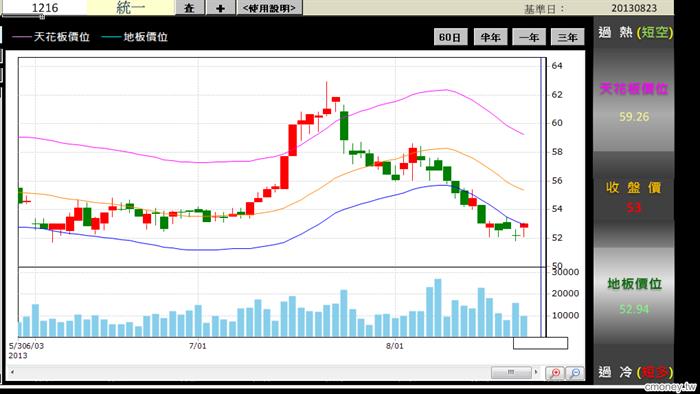
Task: Click the closing price value 53
Action: coord(633,207)
